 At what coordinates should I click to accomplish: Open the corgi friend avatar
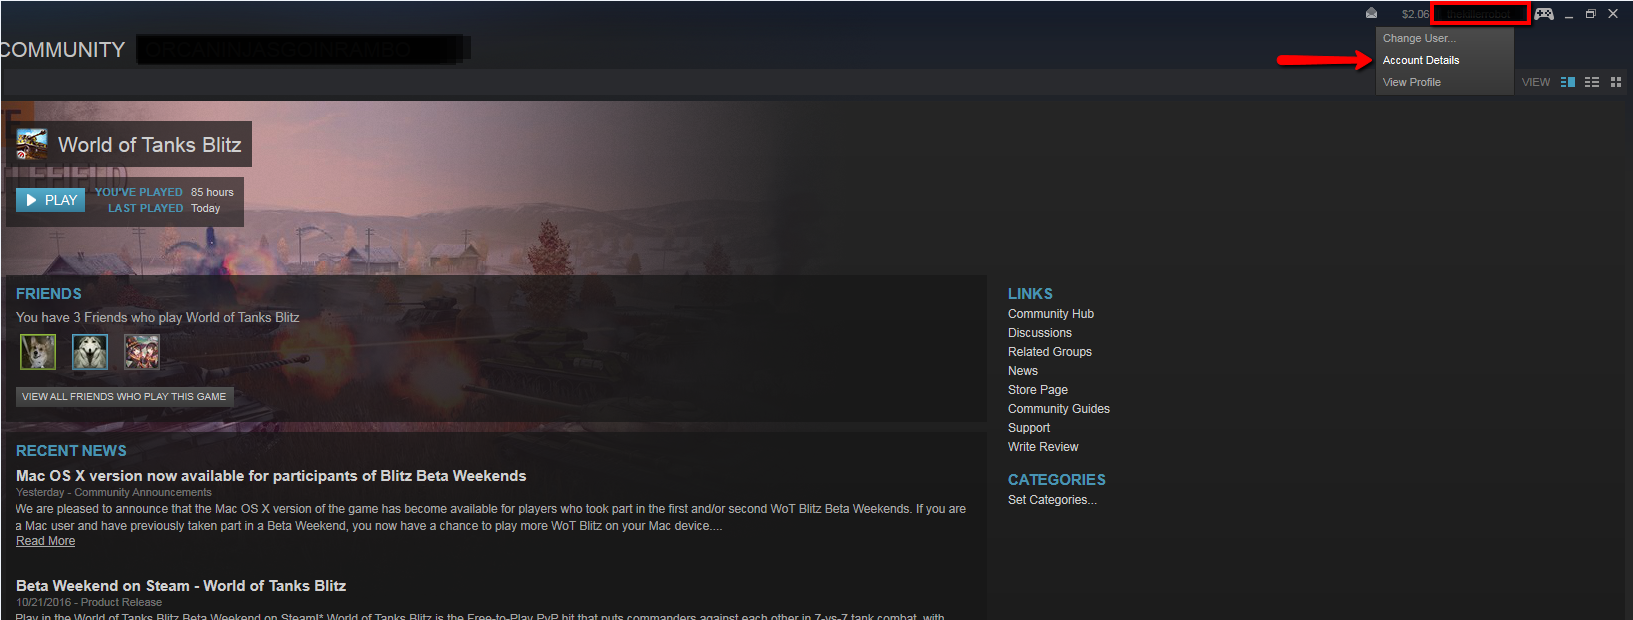tap(38, 352)
